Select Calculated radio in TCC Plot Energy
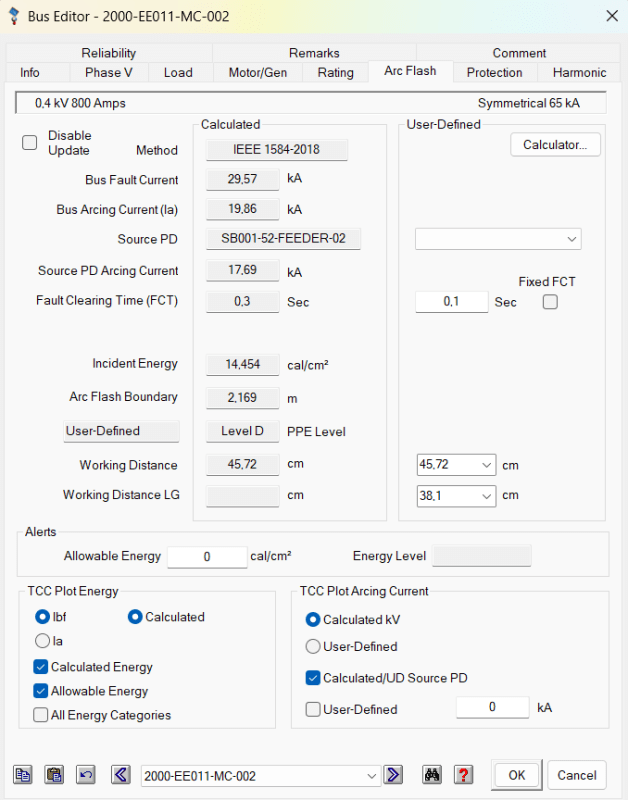This screenshot has height=800, width=628. (x=135, y=617)
